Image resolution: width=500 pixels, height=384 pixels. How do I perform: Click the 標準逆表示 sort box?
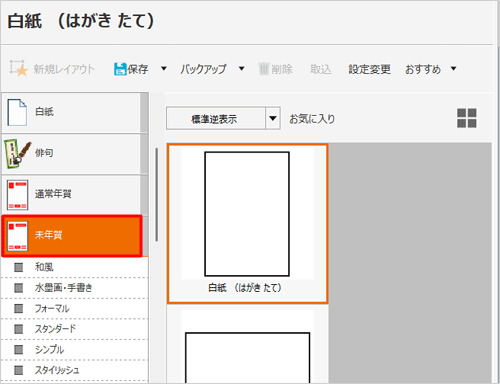(x=216, y=118)
